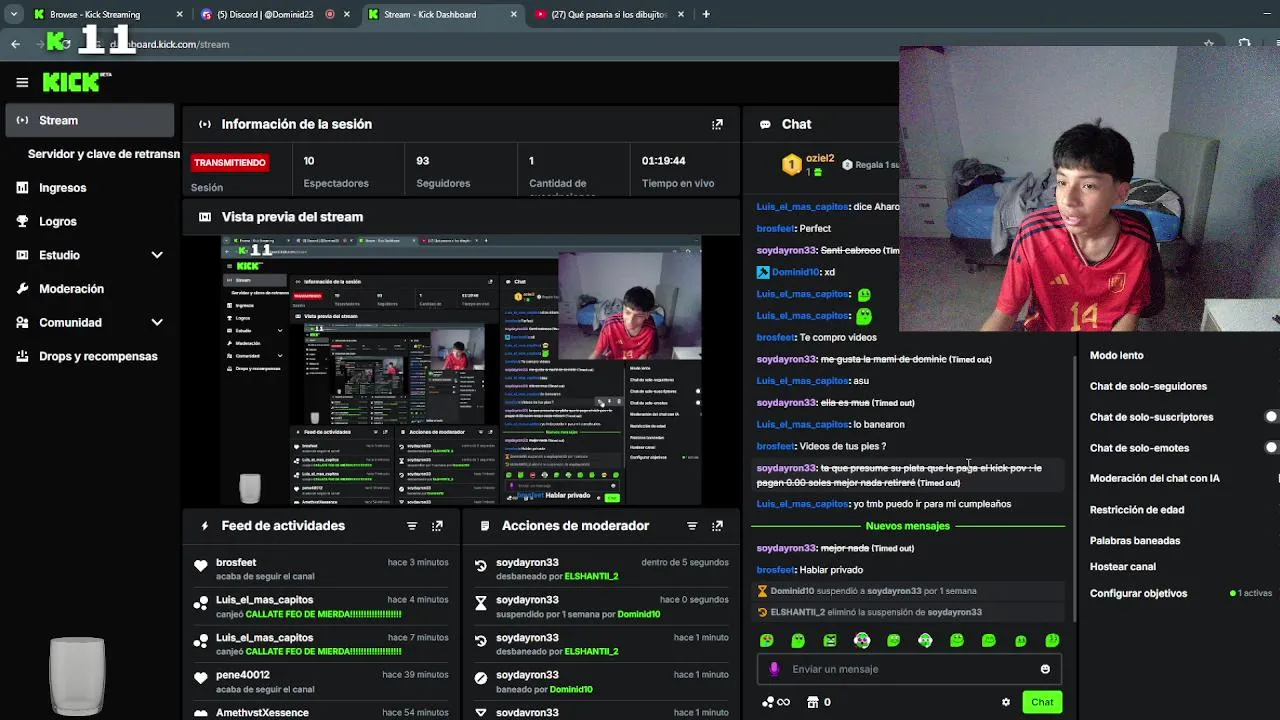The image size is (1280, 720).
Task: Pop out Feed de actividades panel
Action: (437, 526)
